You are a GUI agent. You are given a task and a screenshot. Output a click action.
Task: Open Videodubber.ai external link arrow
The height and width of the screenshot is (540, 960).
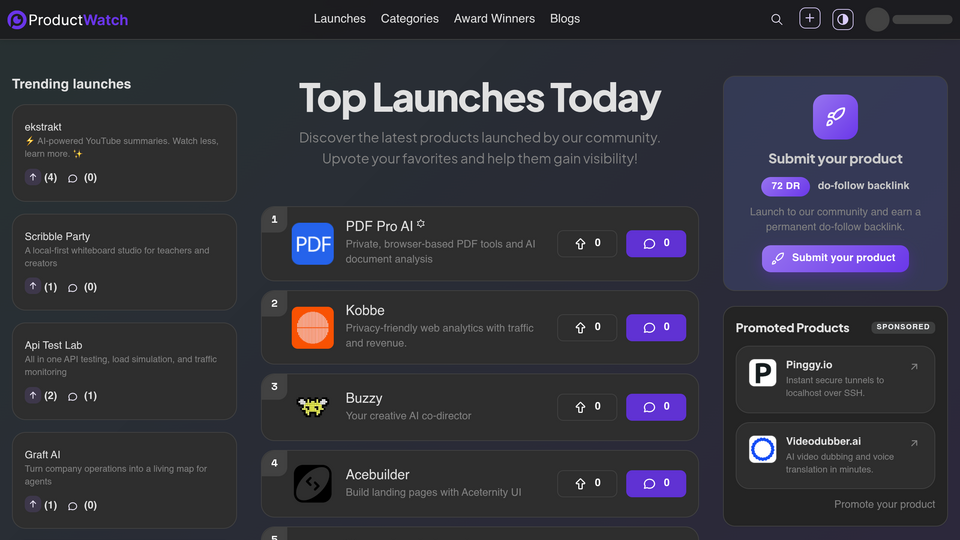(x=914, y=443)
